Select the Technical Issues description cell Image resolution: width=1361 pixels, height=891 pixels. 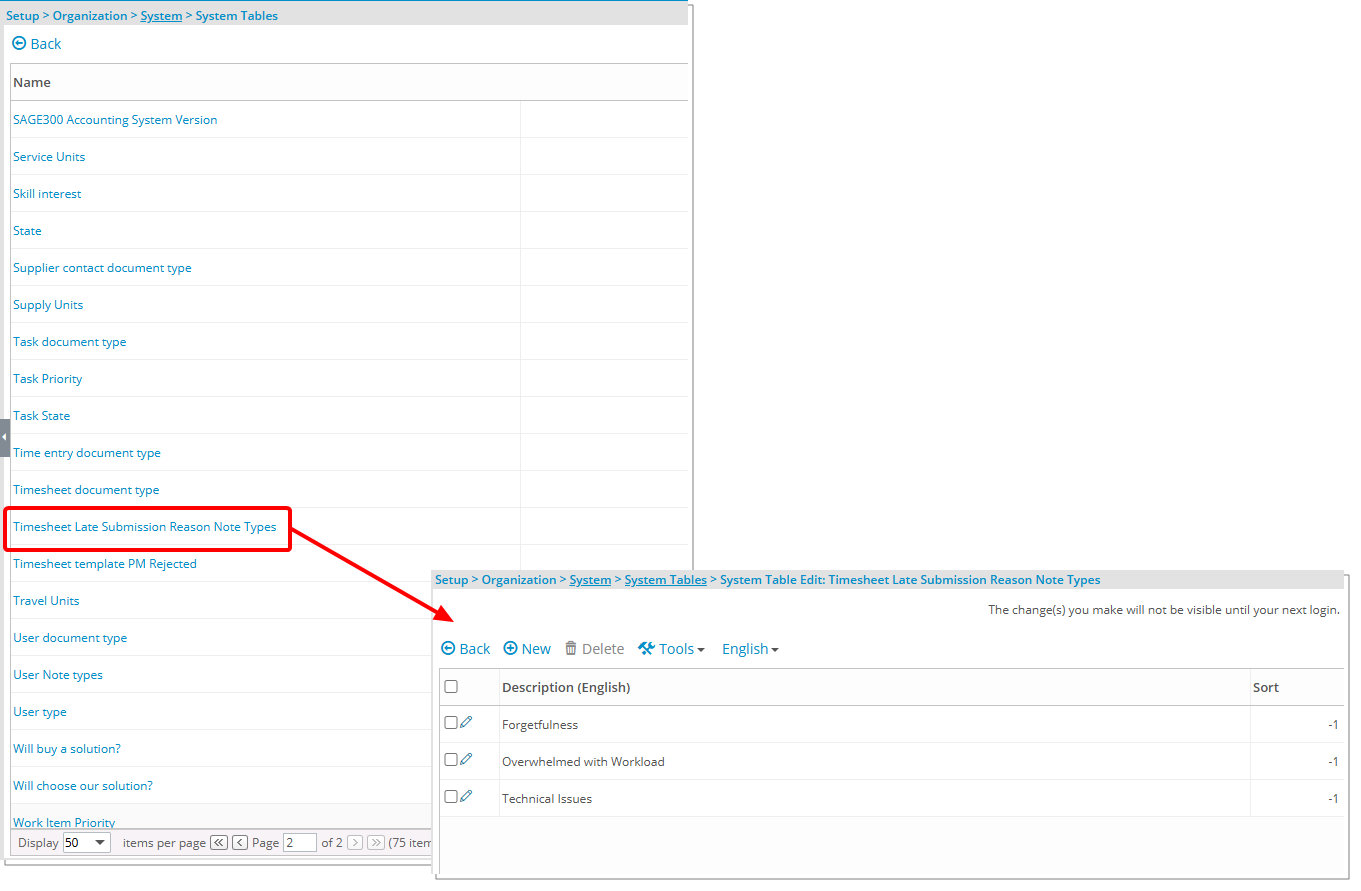pos(875,798)
